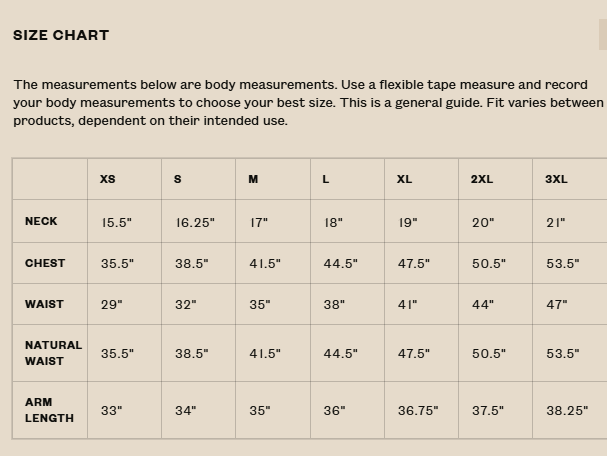
Task: Click the 16.25" neck value for S
Action: coord(195,223)
